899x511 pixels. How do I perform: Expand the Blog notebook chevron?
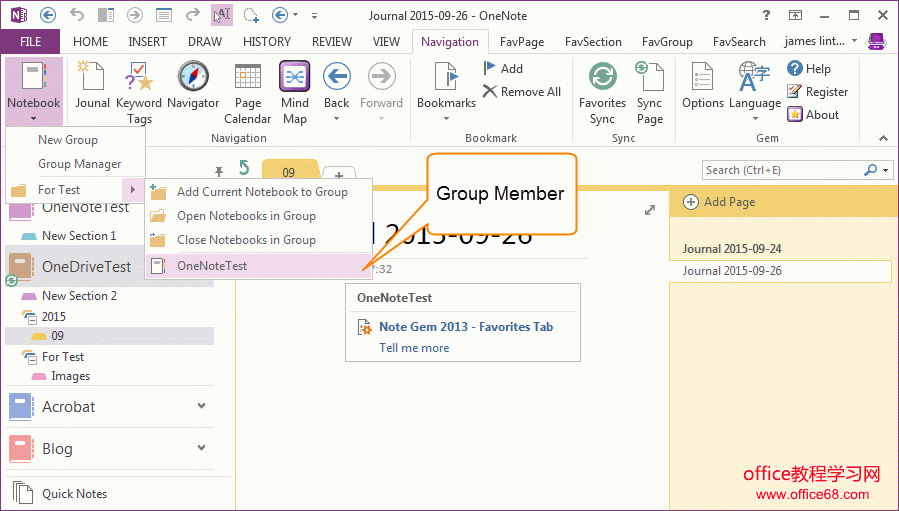point(202,448)
